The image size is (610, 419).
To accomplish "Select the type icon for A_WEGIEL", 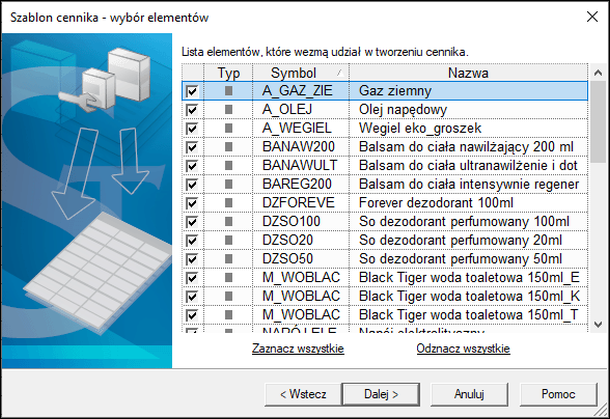I will (229, 128).
